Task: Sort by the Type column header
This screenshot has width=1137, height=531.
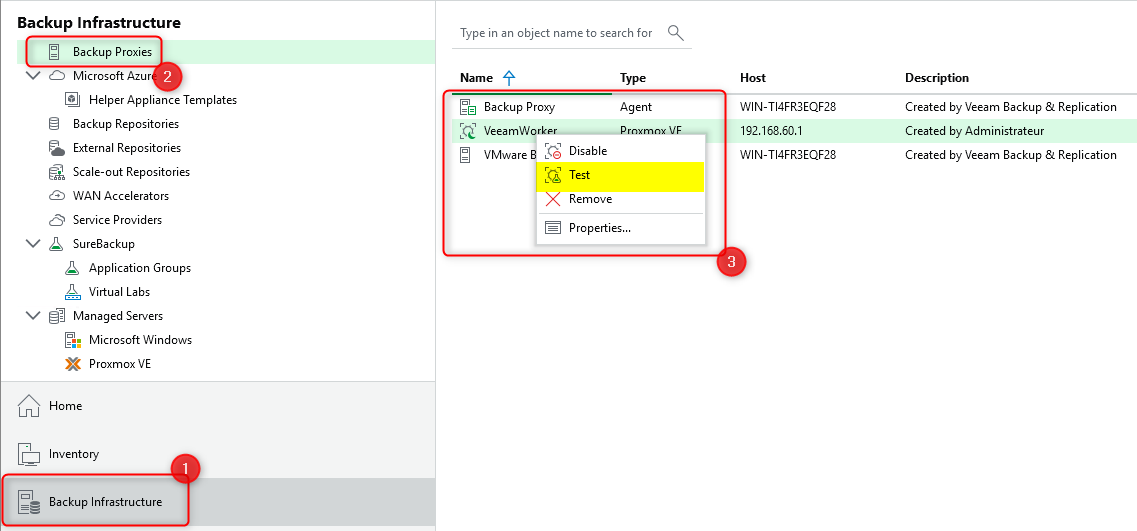Action: click(x=632, y=78)
